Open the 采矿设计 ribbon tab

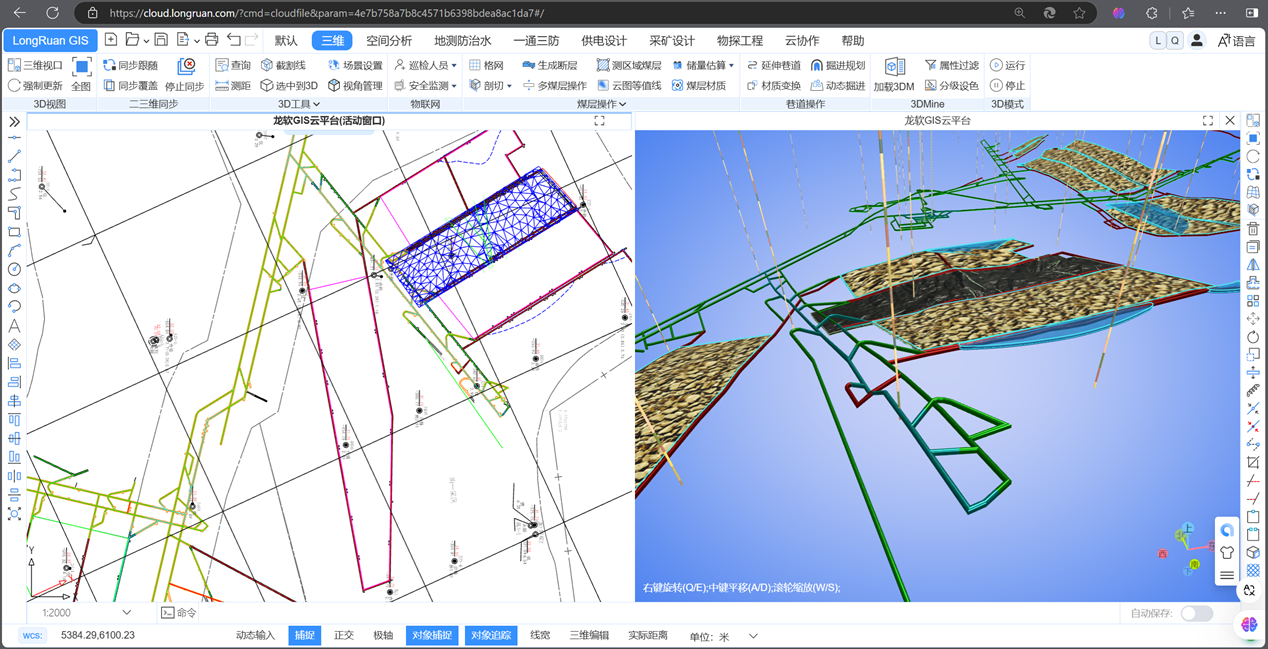pyautogui.click(x=671, y=41)
